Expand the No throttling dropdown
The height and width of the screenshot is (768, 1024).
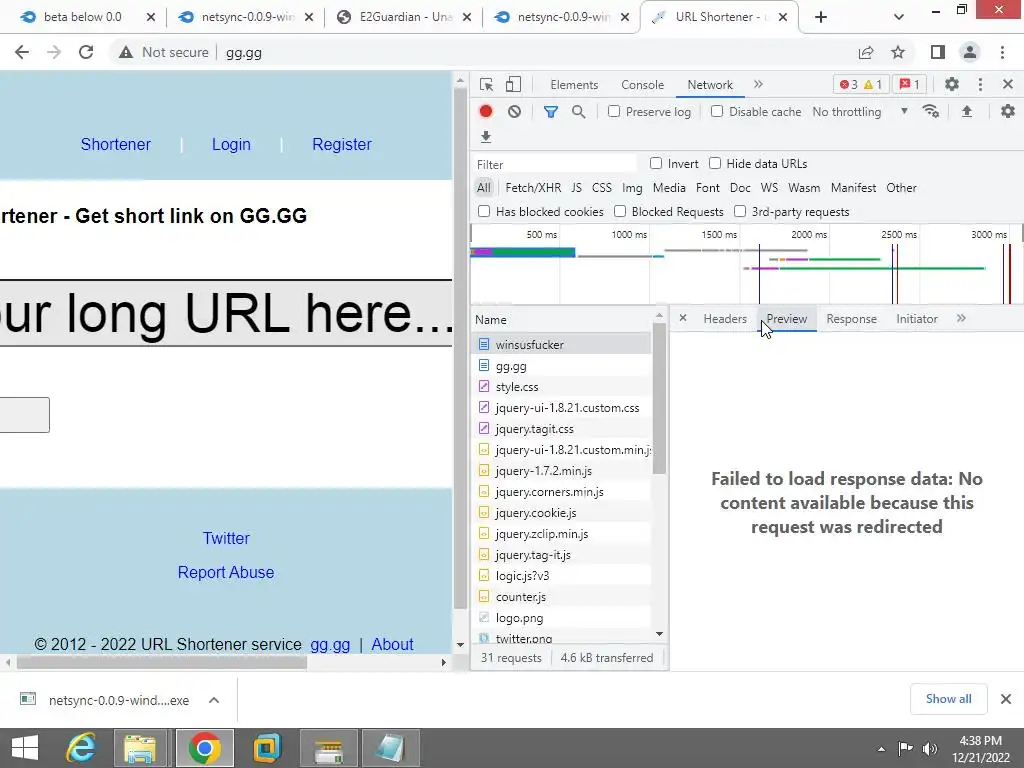click(859, 112)
